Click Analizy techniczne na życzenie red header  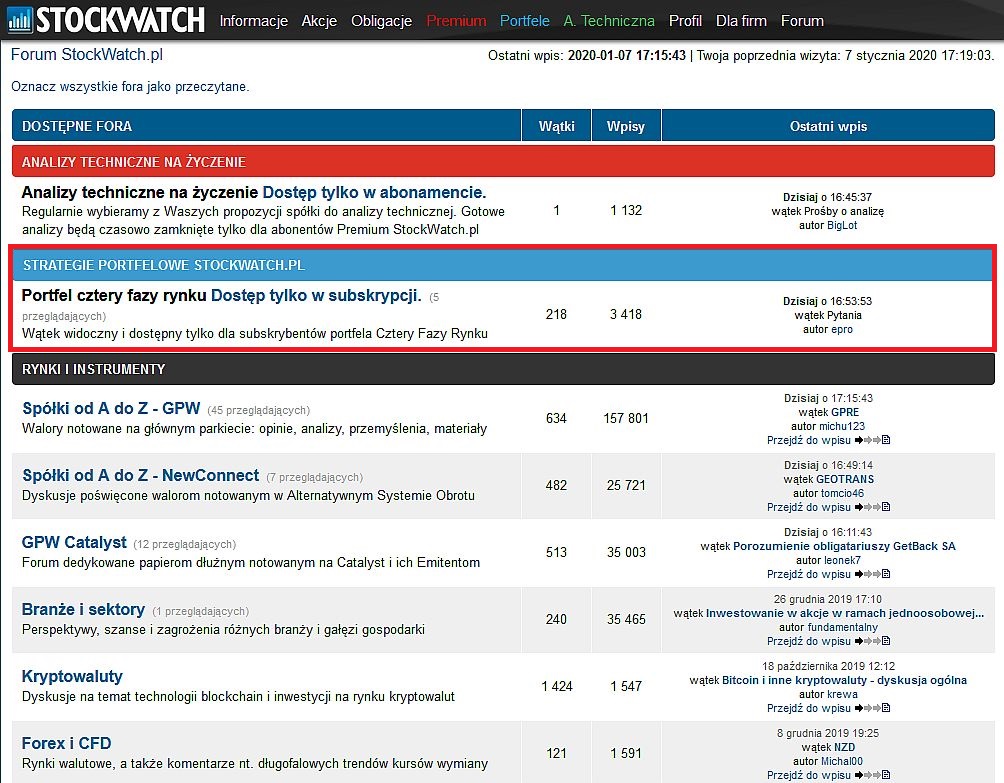[503, 161]
